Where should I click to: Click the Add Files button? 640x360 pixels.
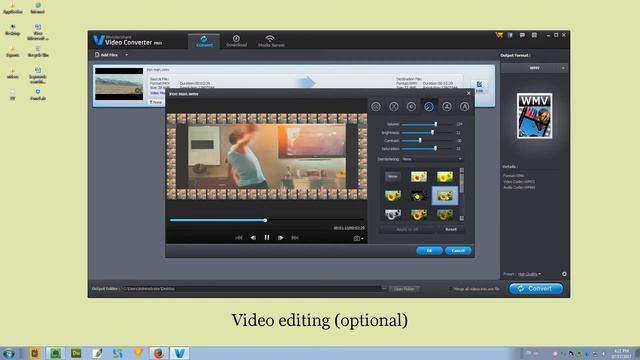click(x=107, y=55)
